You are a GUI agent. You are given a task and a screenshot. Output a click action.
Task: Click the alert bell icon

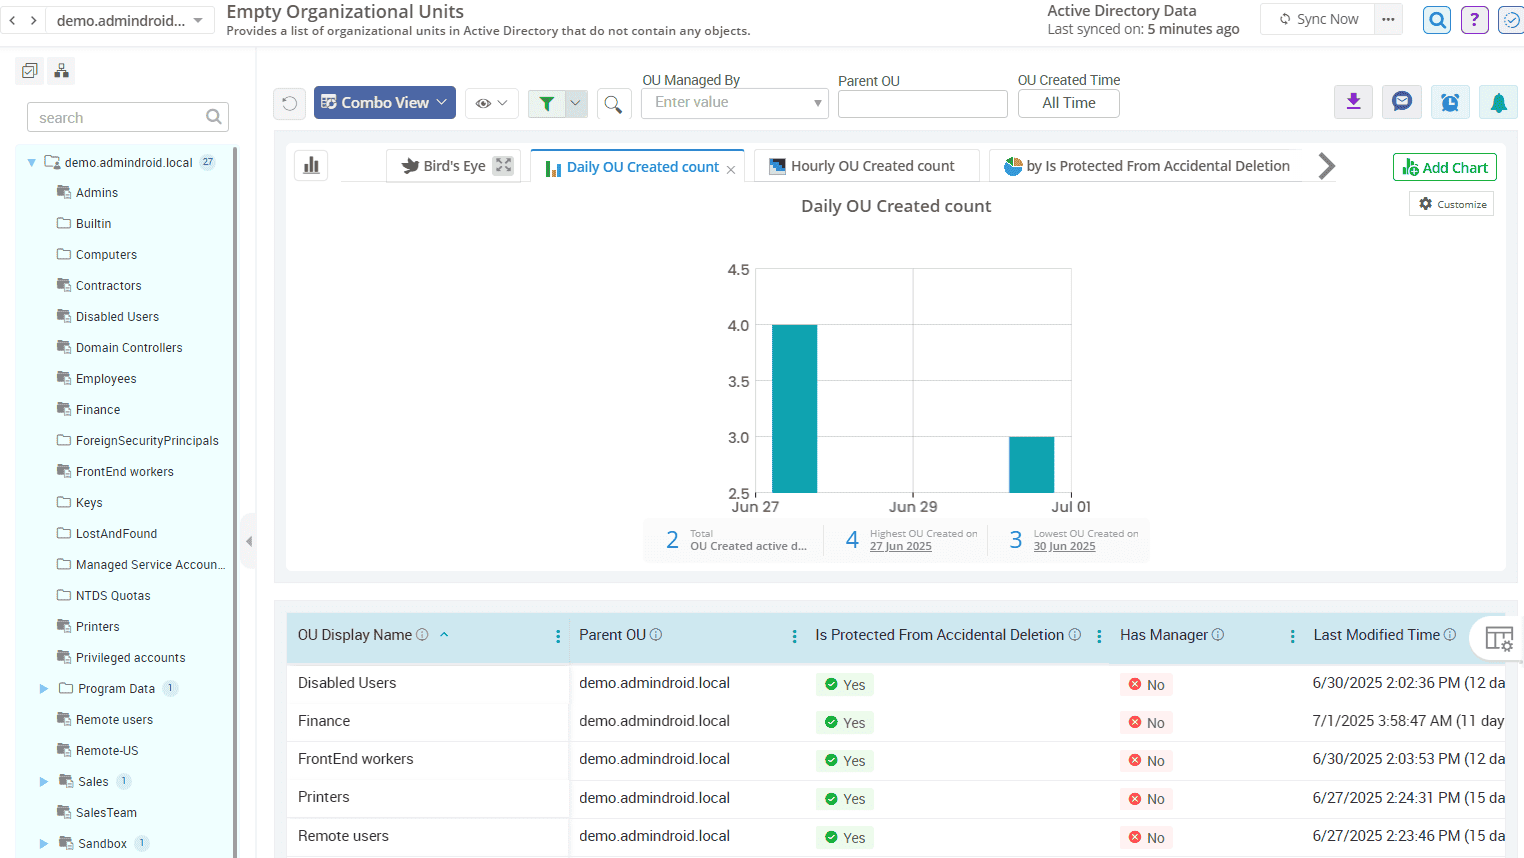point(1498,102)
